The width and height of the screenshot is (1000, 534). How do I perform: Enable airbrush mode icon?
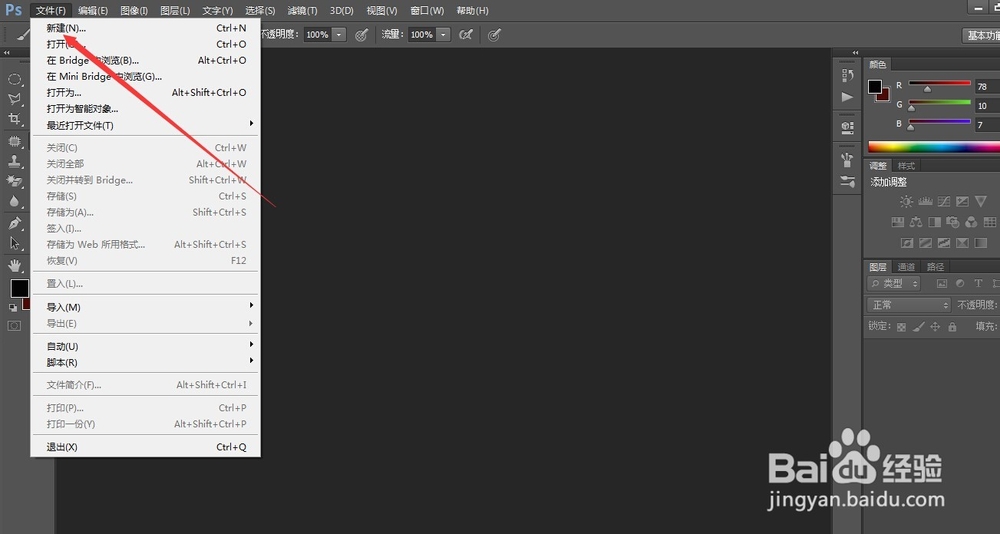tap(466, 35)
